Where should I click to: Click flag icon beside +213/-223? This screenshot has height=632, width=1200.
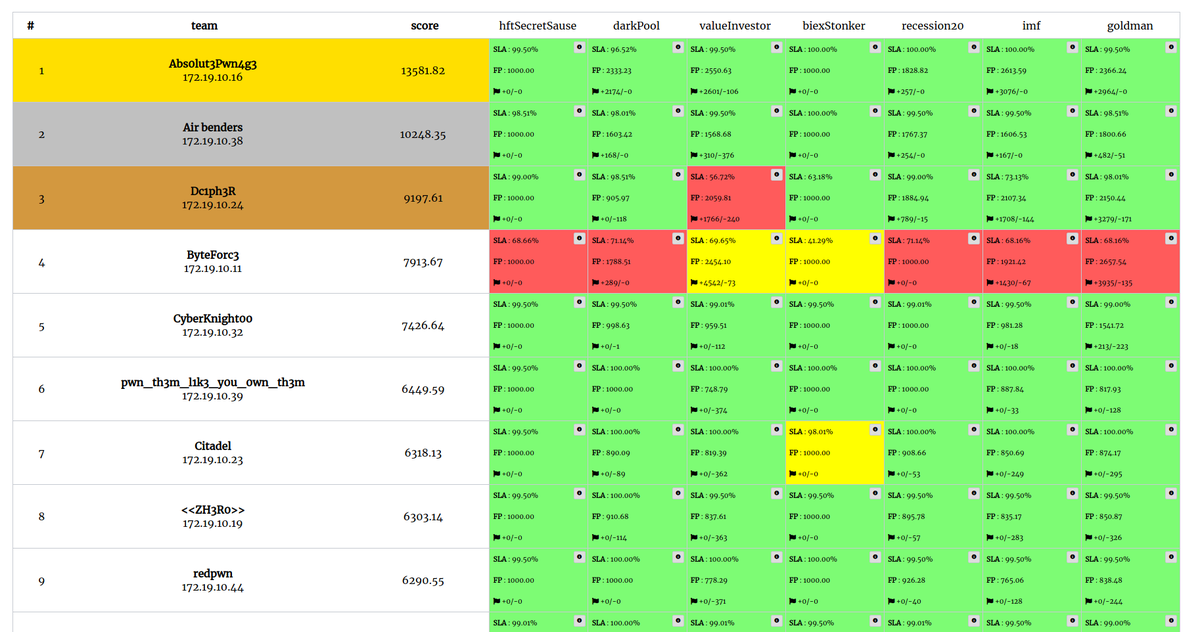point(1088,347)
